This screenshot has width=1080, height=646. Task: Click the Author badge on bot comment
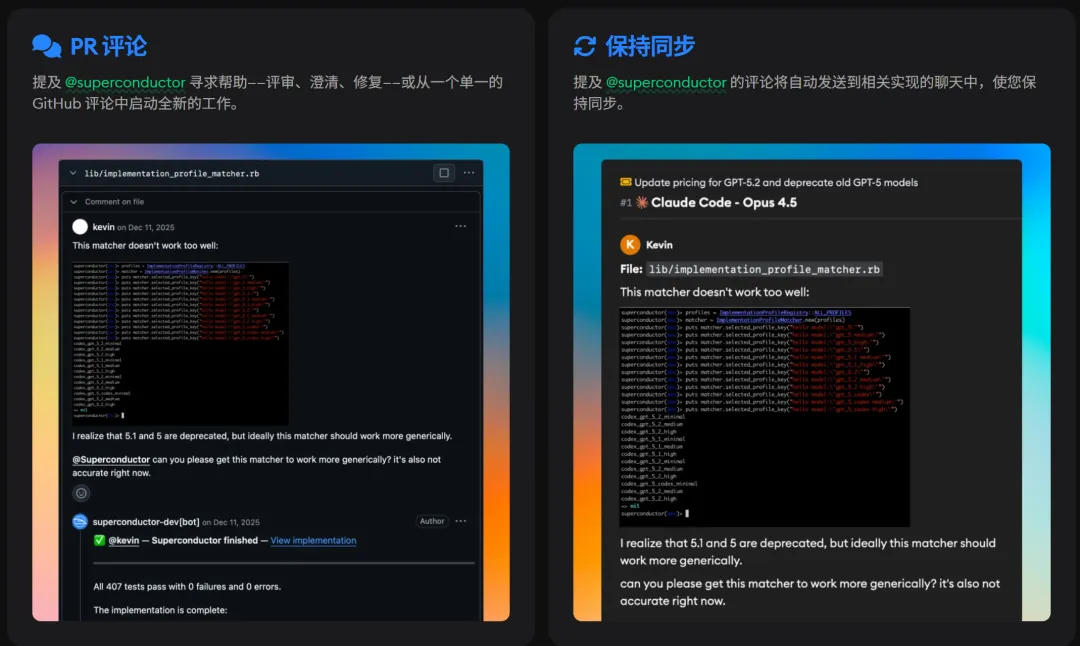tap(432, 521)
